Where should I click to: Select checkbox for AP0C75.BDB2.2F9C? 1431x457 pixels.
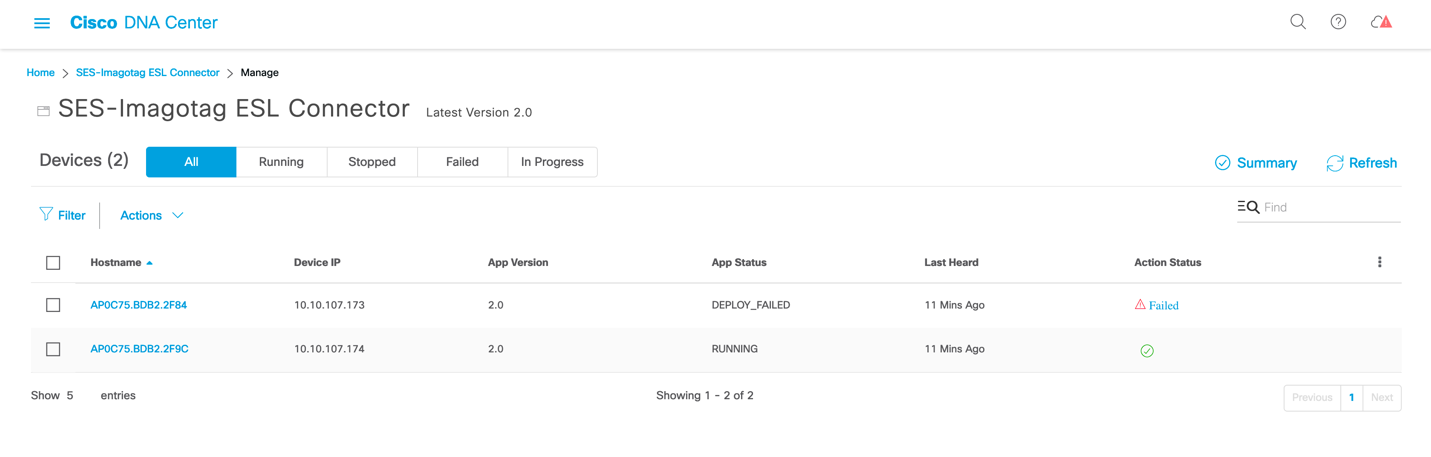53,349
